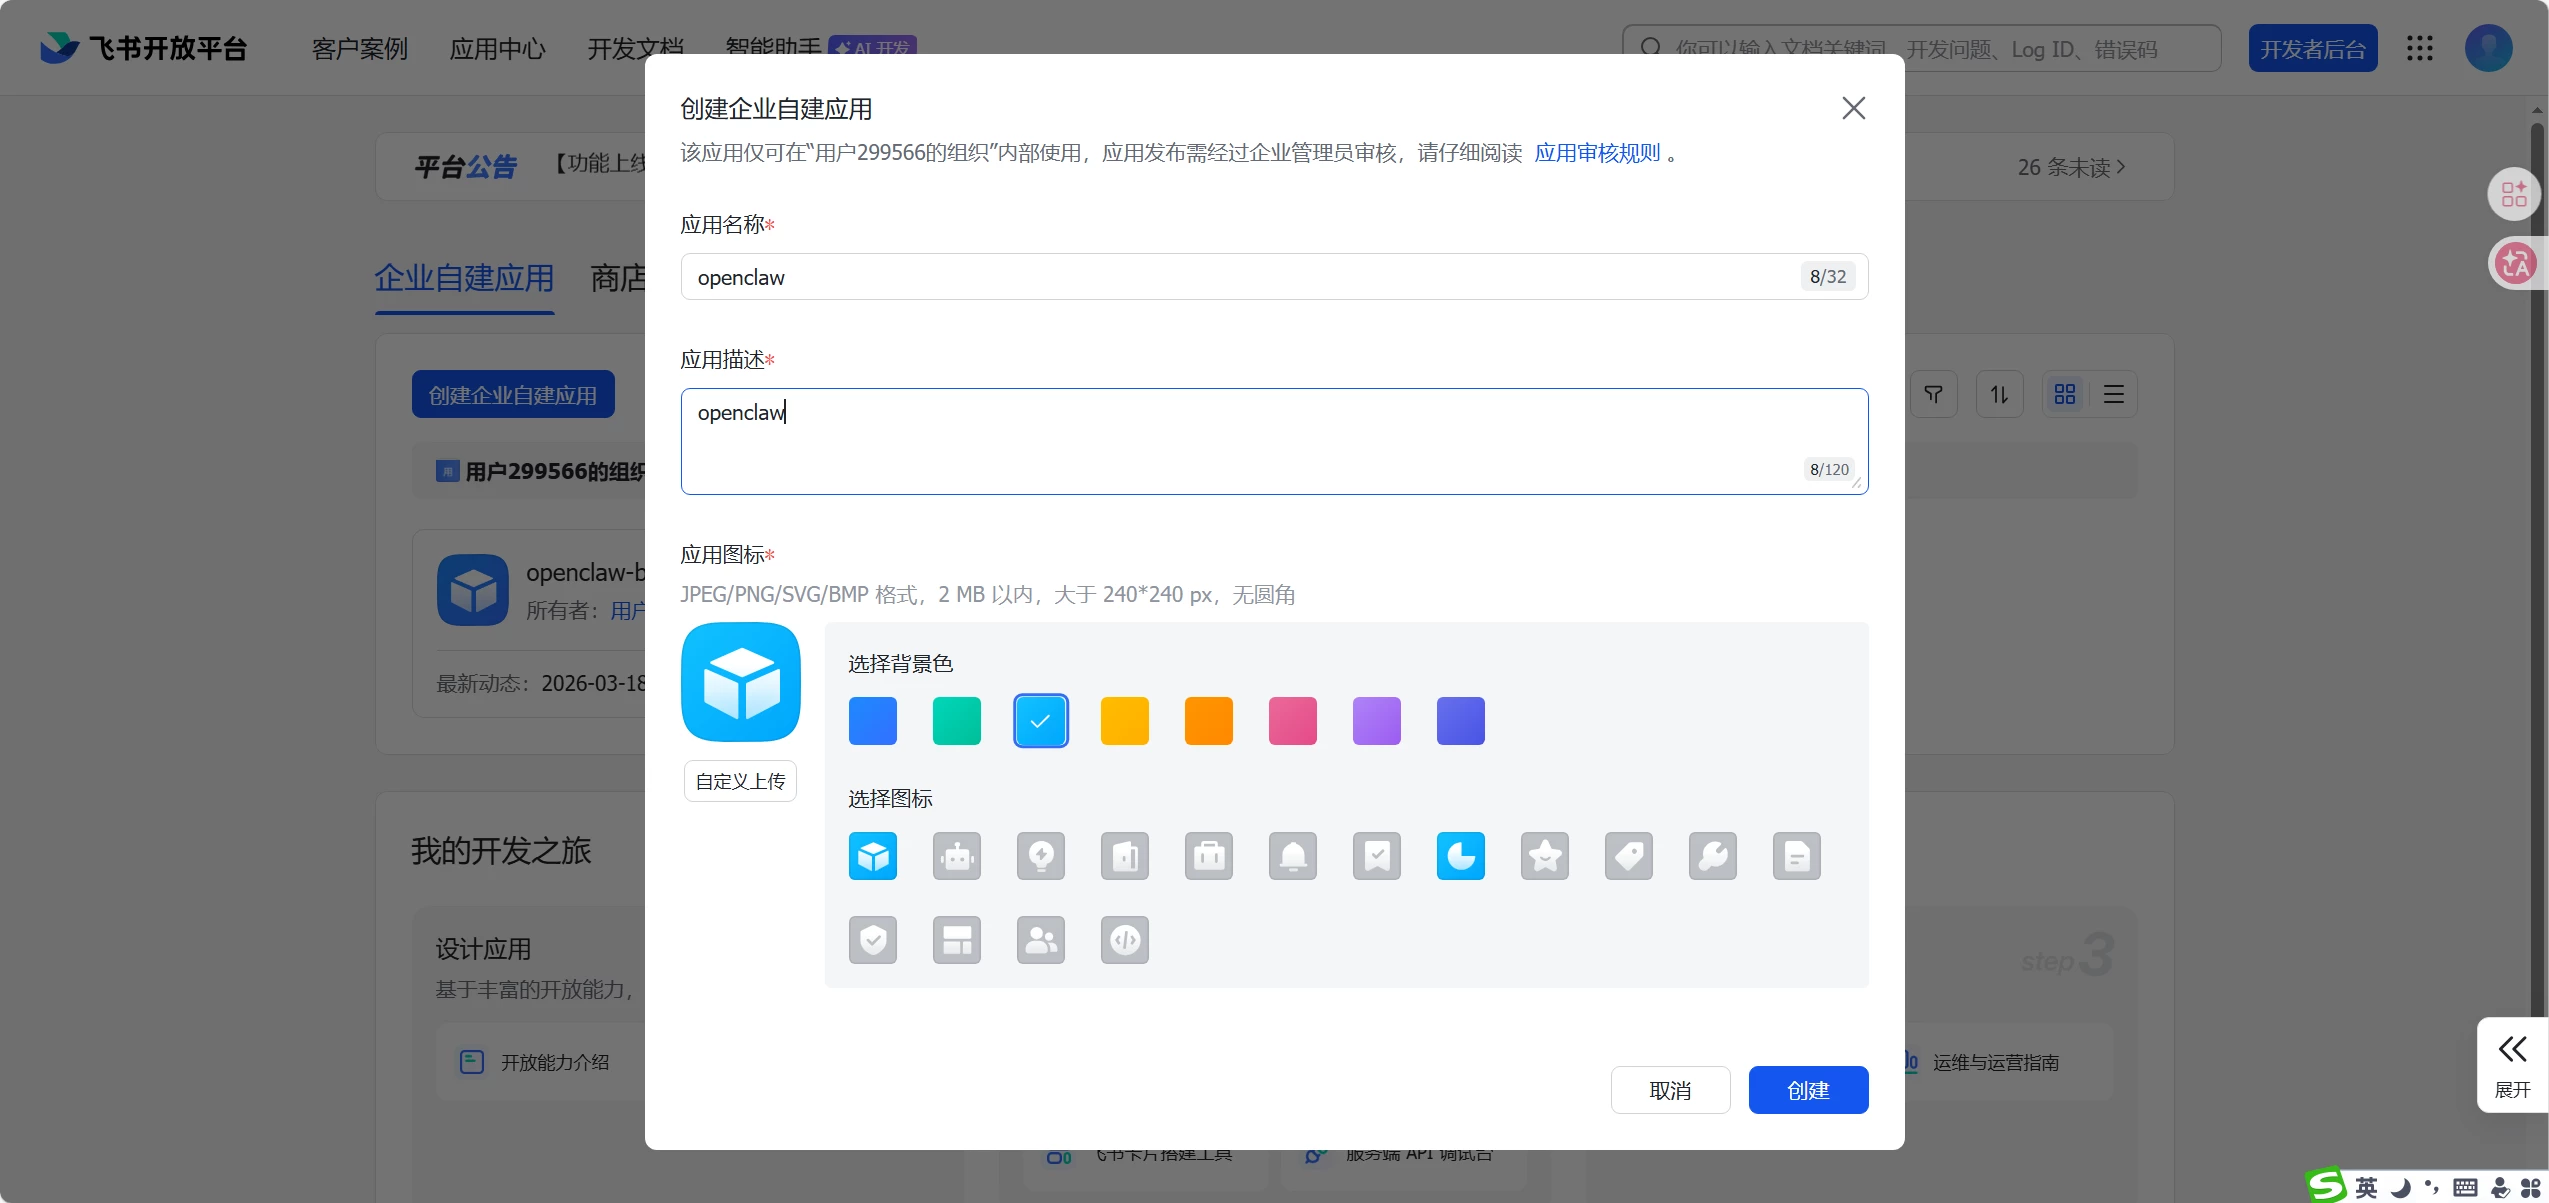Screen dimensions: 2549x1203
Task: Choose the pink background color
Action: (1292, 721)
